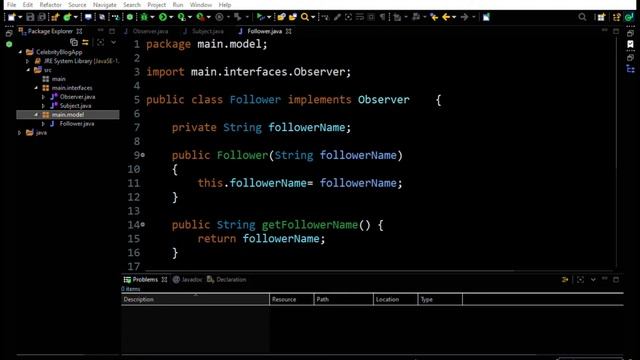Click the Last Edit Location arrow icon
The width and height of the screenshot is (640, 360).
434,17
